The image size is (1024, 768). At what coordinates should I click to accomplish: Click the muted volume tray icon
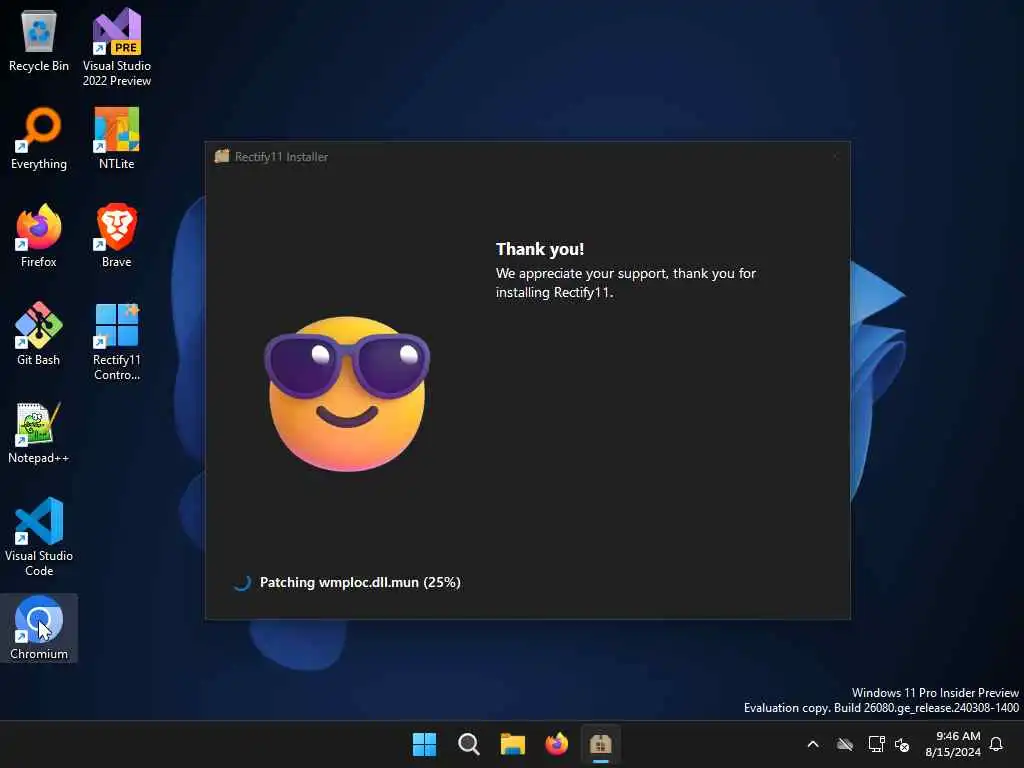(902, 744)
